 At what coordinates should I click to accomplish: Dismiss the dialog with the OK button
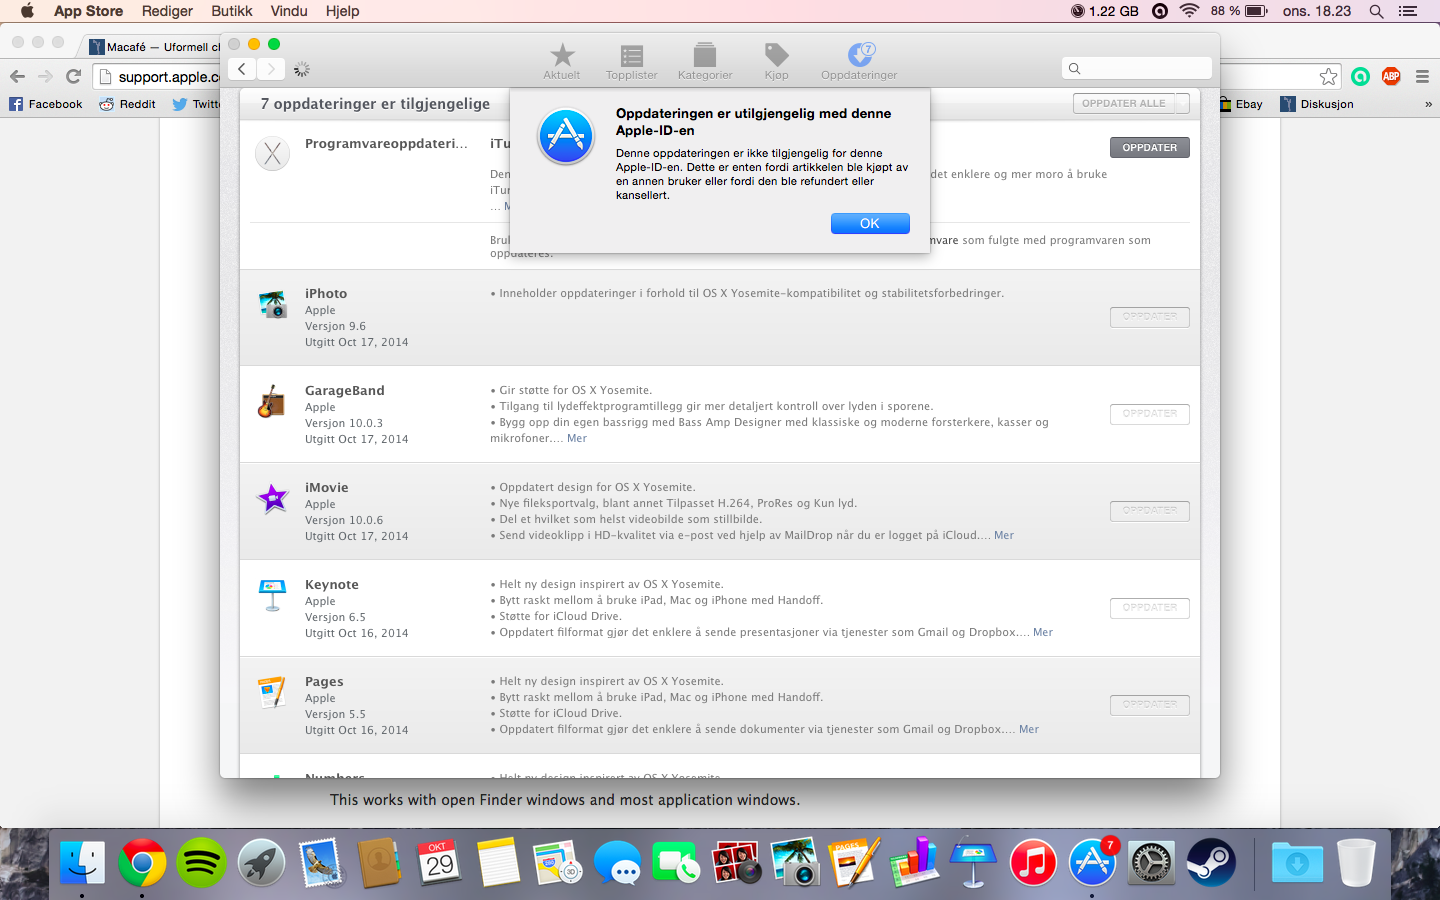tap(870, 224)
